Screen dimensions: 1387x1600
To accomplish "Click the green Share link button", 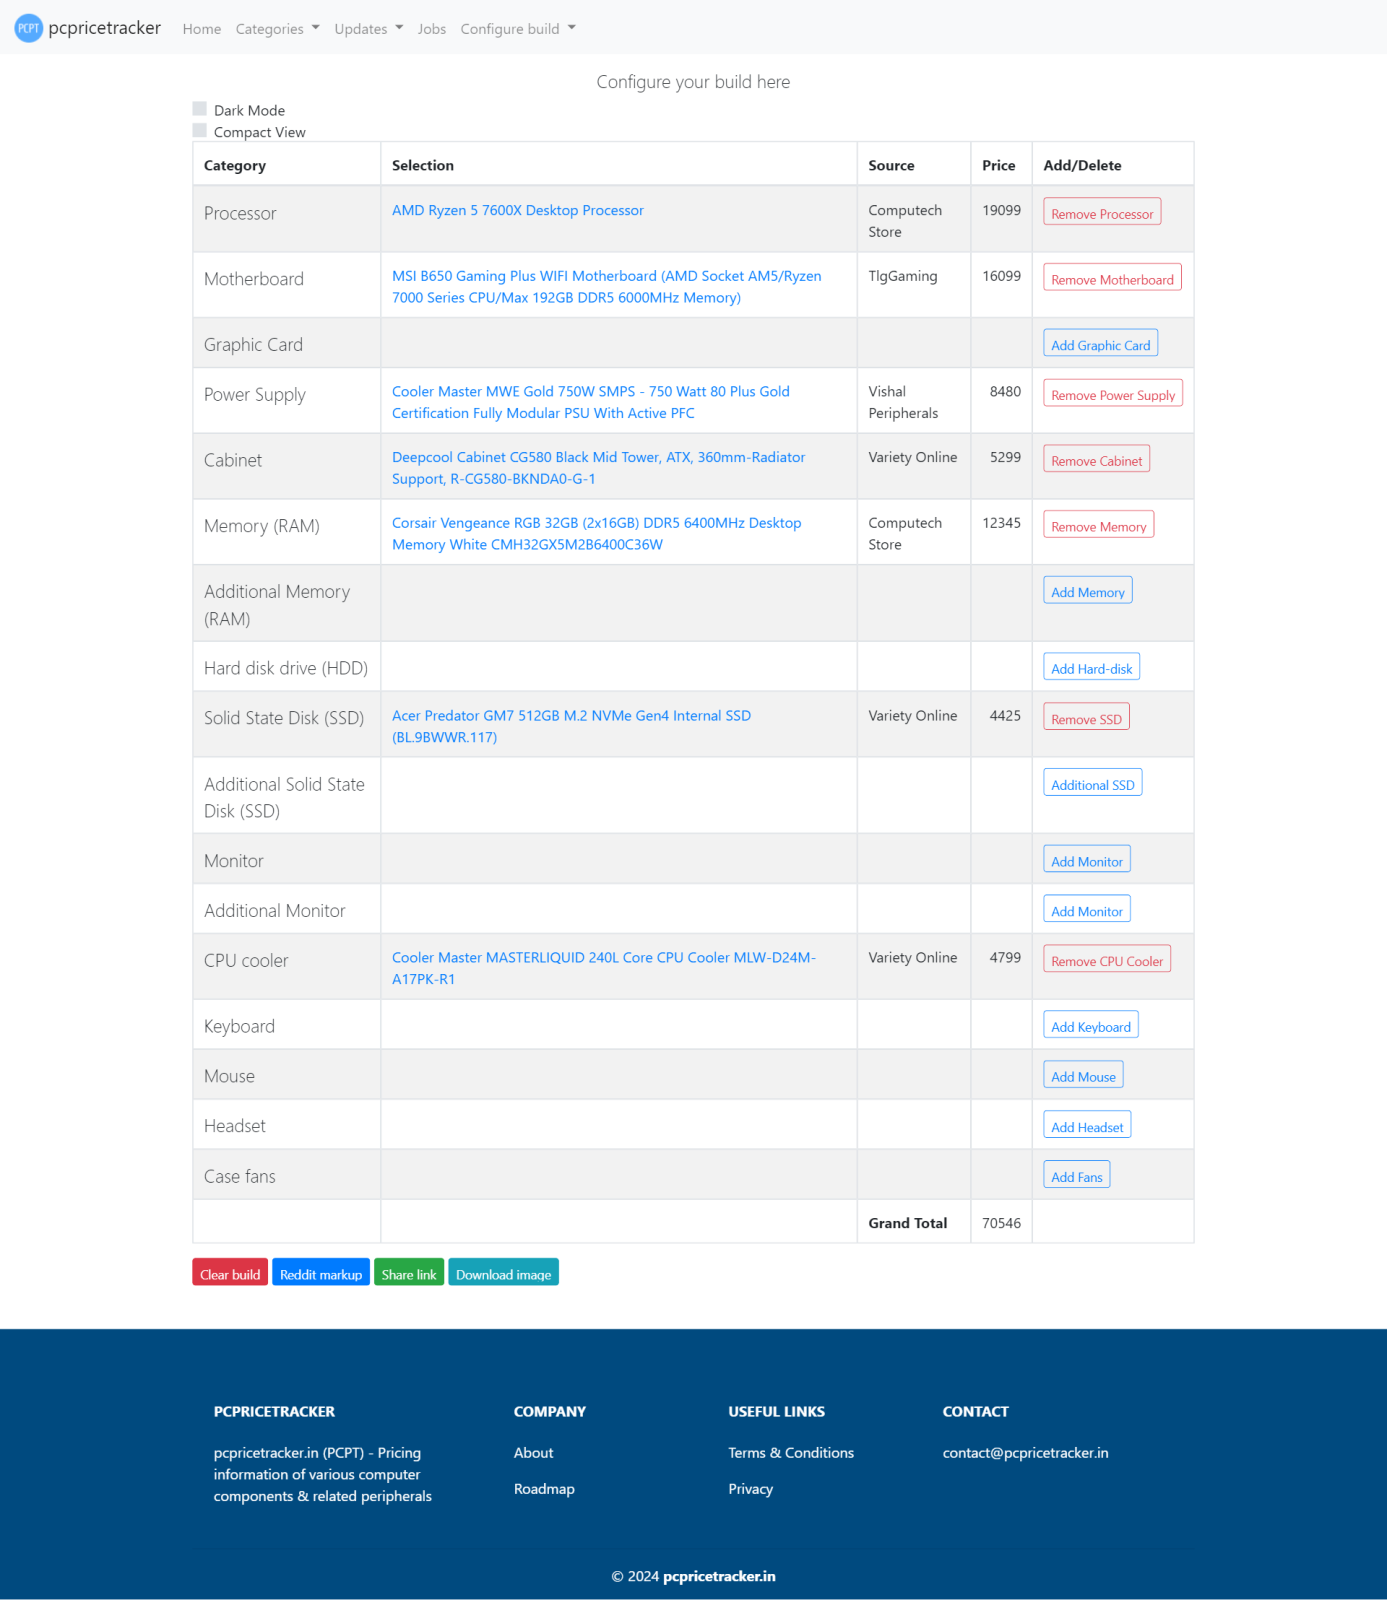I will click(409, 1273).
